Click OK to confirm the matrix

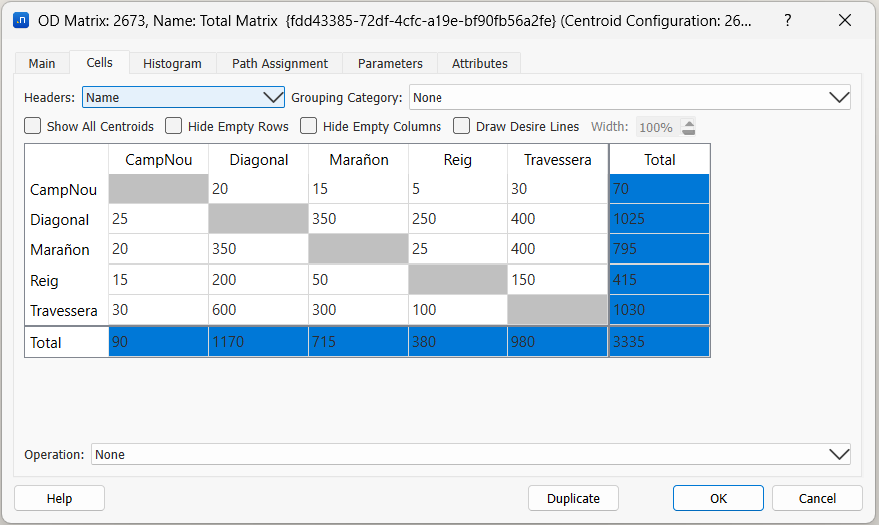coord(718,498)
